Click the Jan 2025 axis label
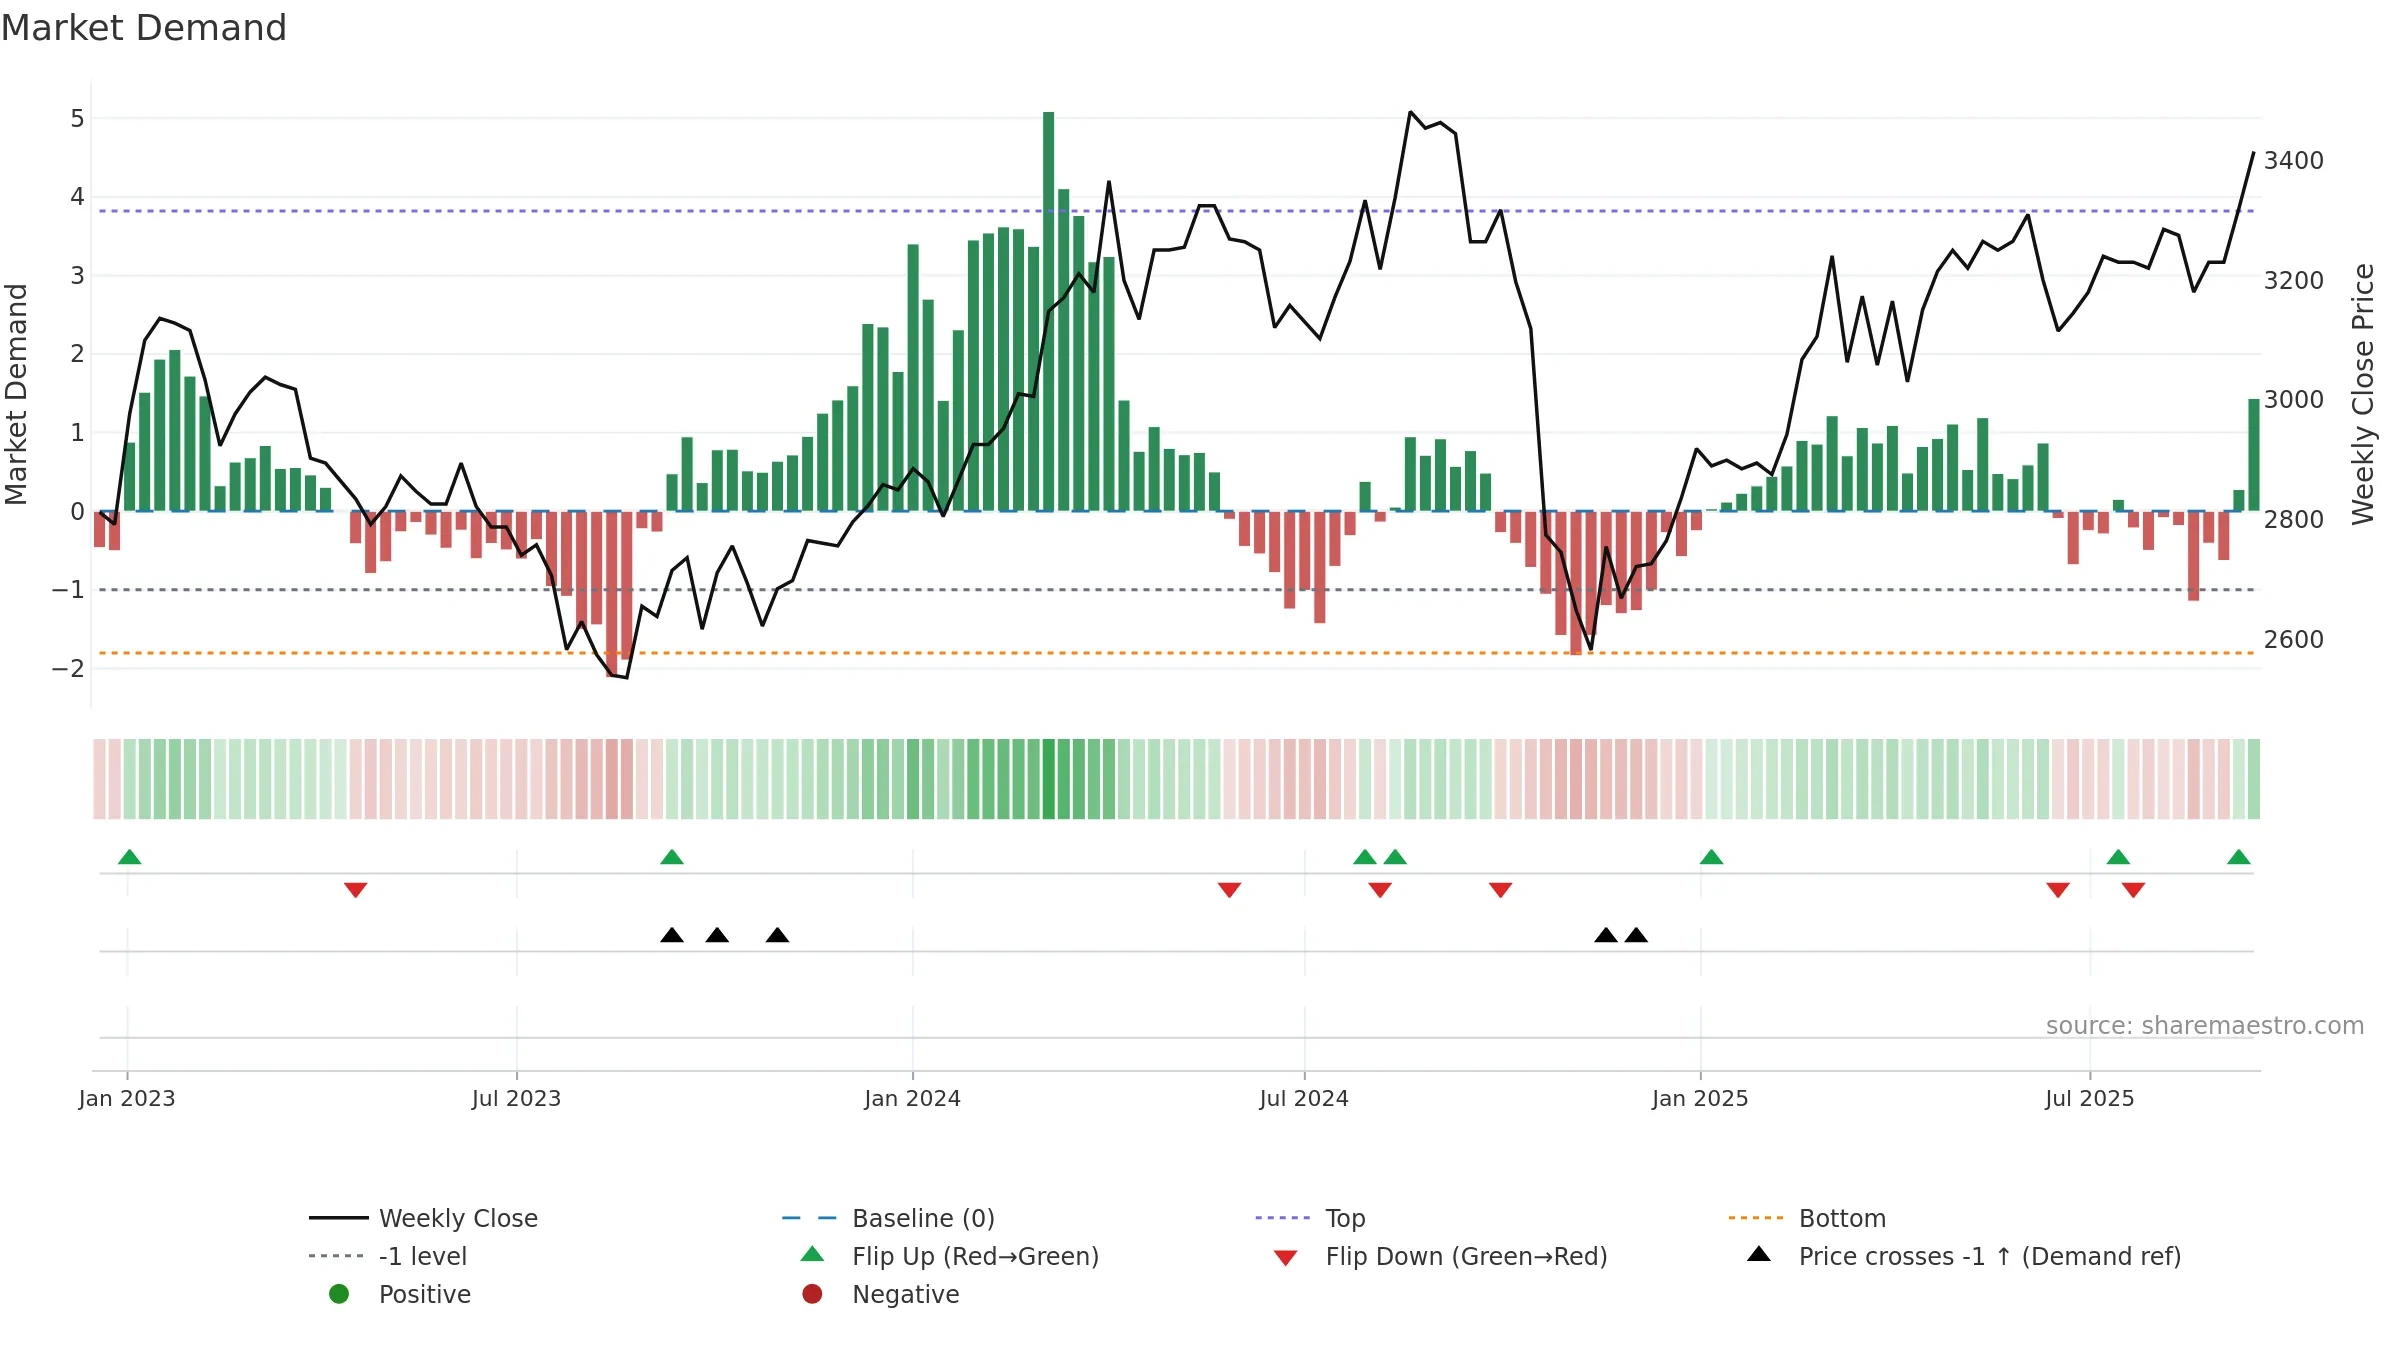Screen dimensions: 2400x1350 pyautogui.click(x=1700, y=1098)
